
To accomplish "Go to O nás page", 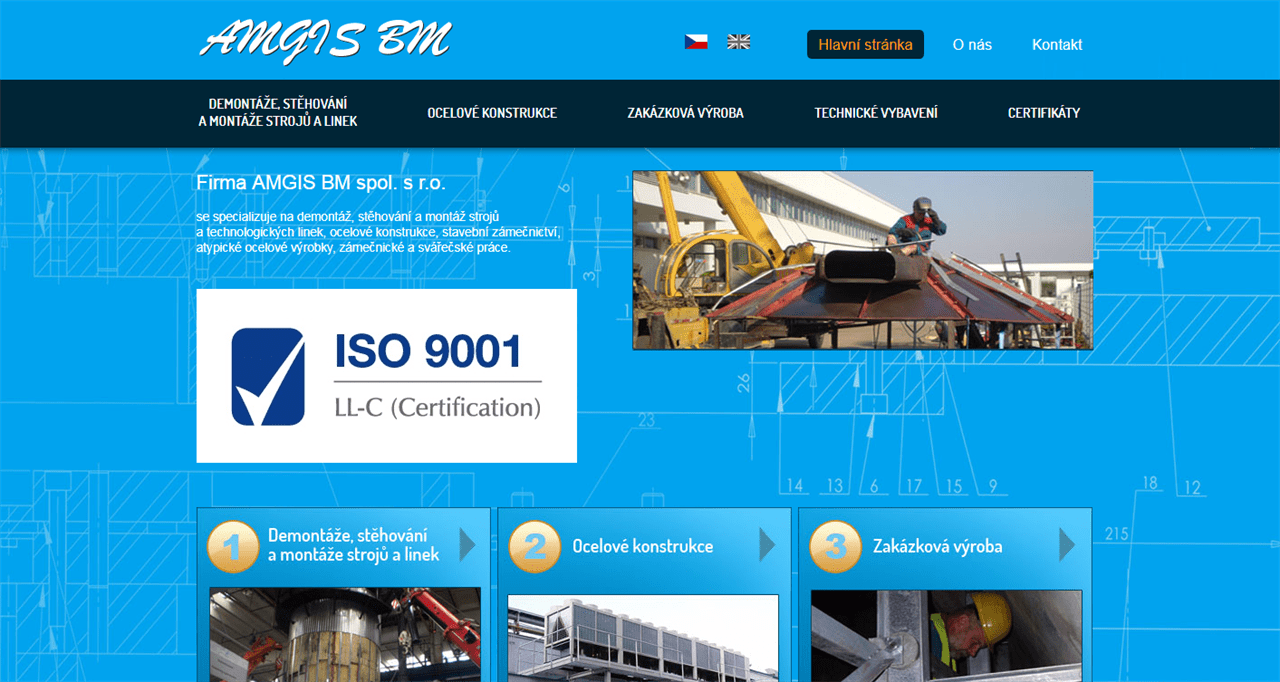I will tap(972, 44).
